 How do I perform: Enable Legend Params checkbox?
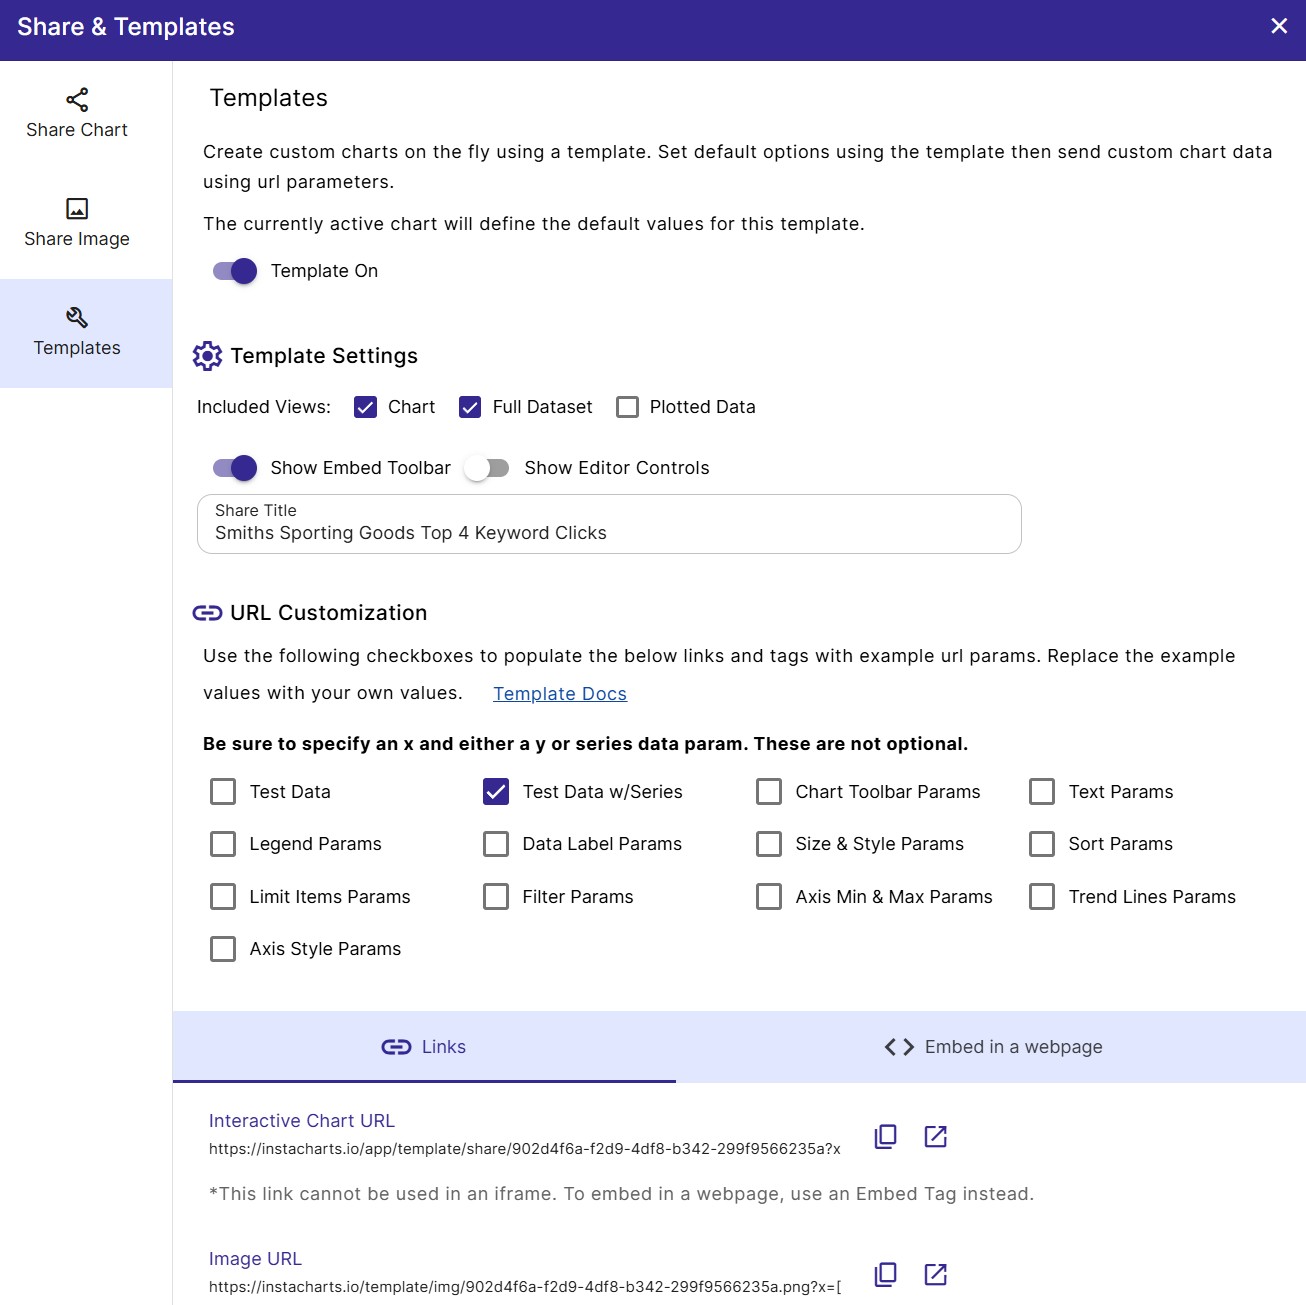(x=223, y=844)
